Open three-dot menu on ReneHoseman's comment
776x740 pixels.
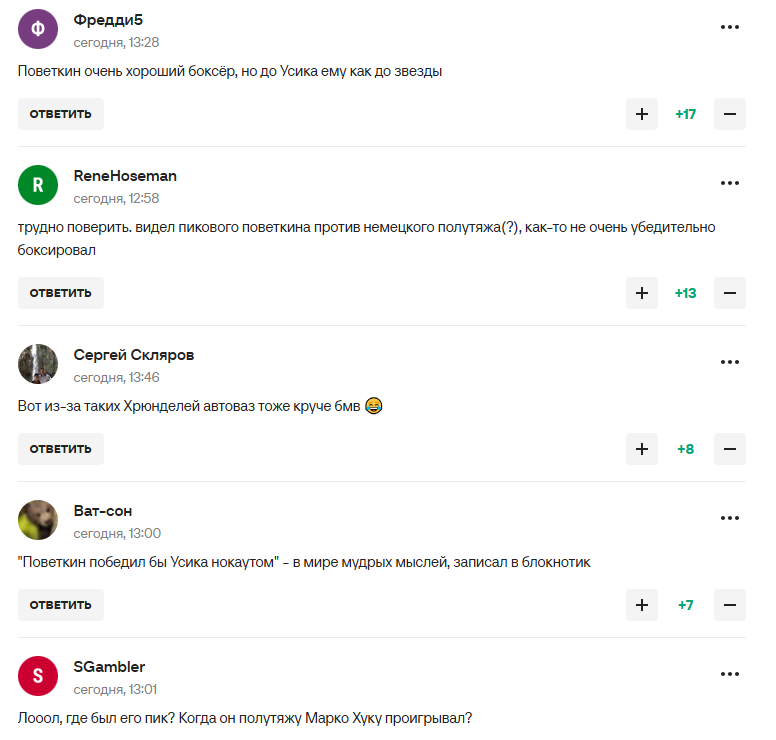pos(730,183)
